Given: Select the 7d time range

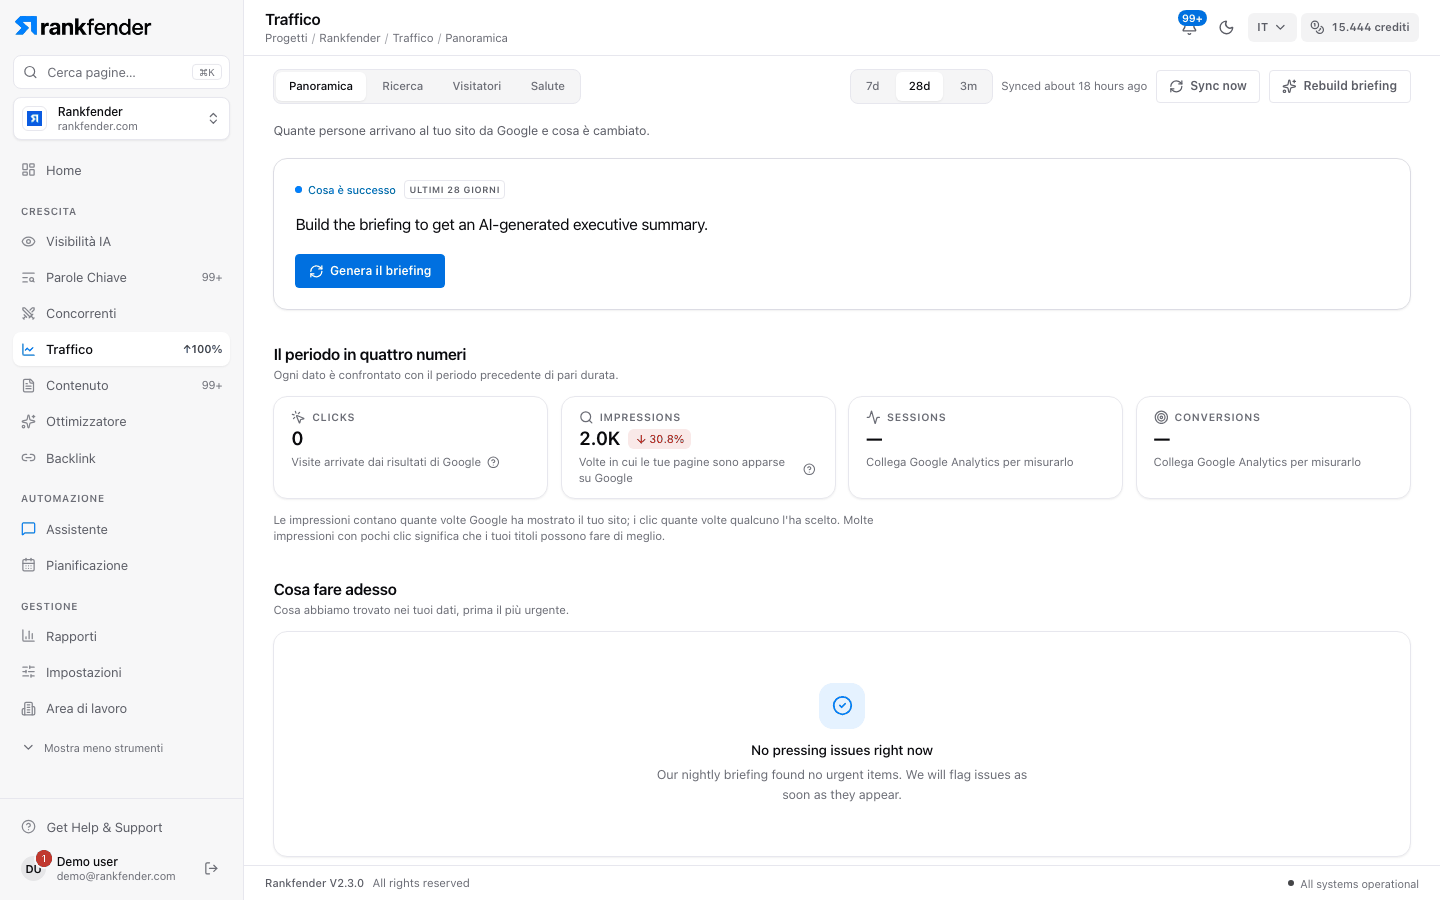Looking at the screenshot, I should click(x=873, y=86).
